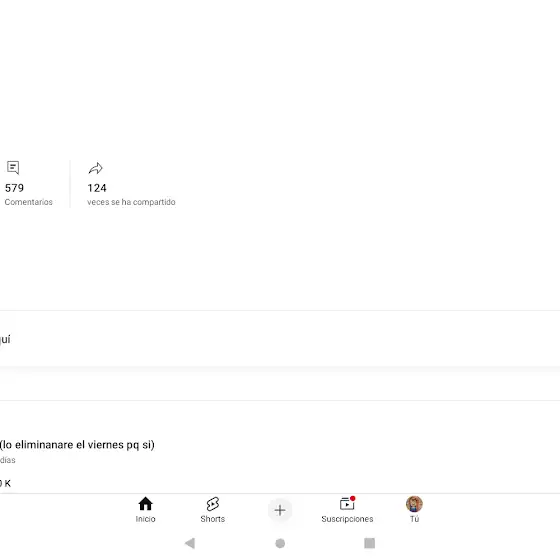The width and height of the screenshot is (560, 560).
Task: Open recent apps with the square button
Action: [x=370, y=543]
